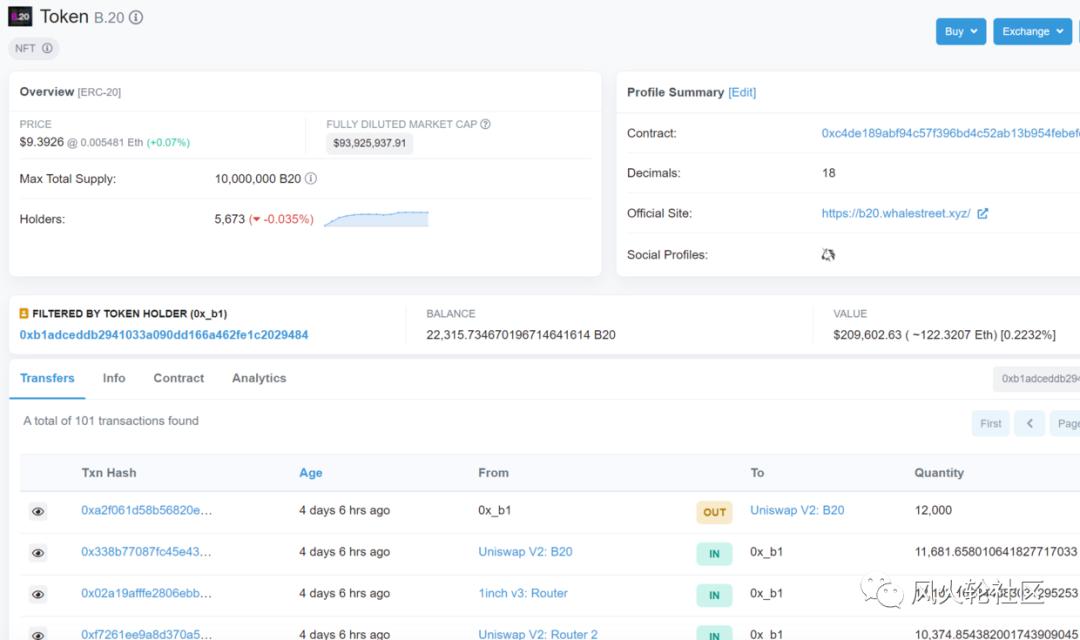Click 'A total of 101 transactions found'
Screen dimensions: 1080x640
tap(111, 421)
